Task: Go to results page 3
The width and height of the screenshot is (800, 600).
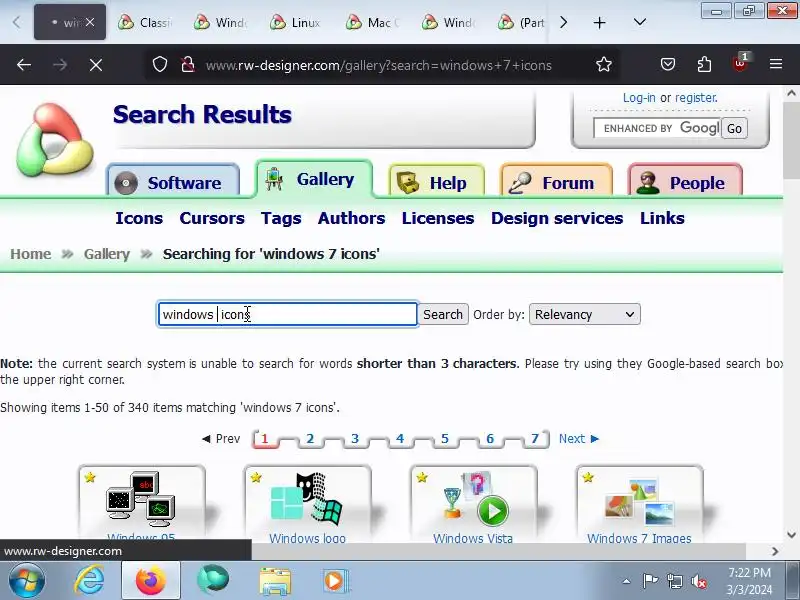Action: coord(355,438)
